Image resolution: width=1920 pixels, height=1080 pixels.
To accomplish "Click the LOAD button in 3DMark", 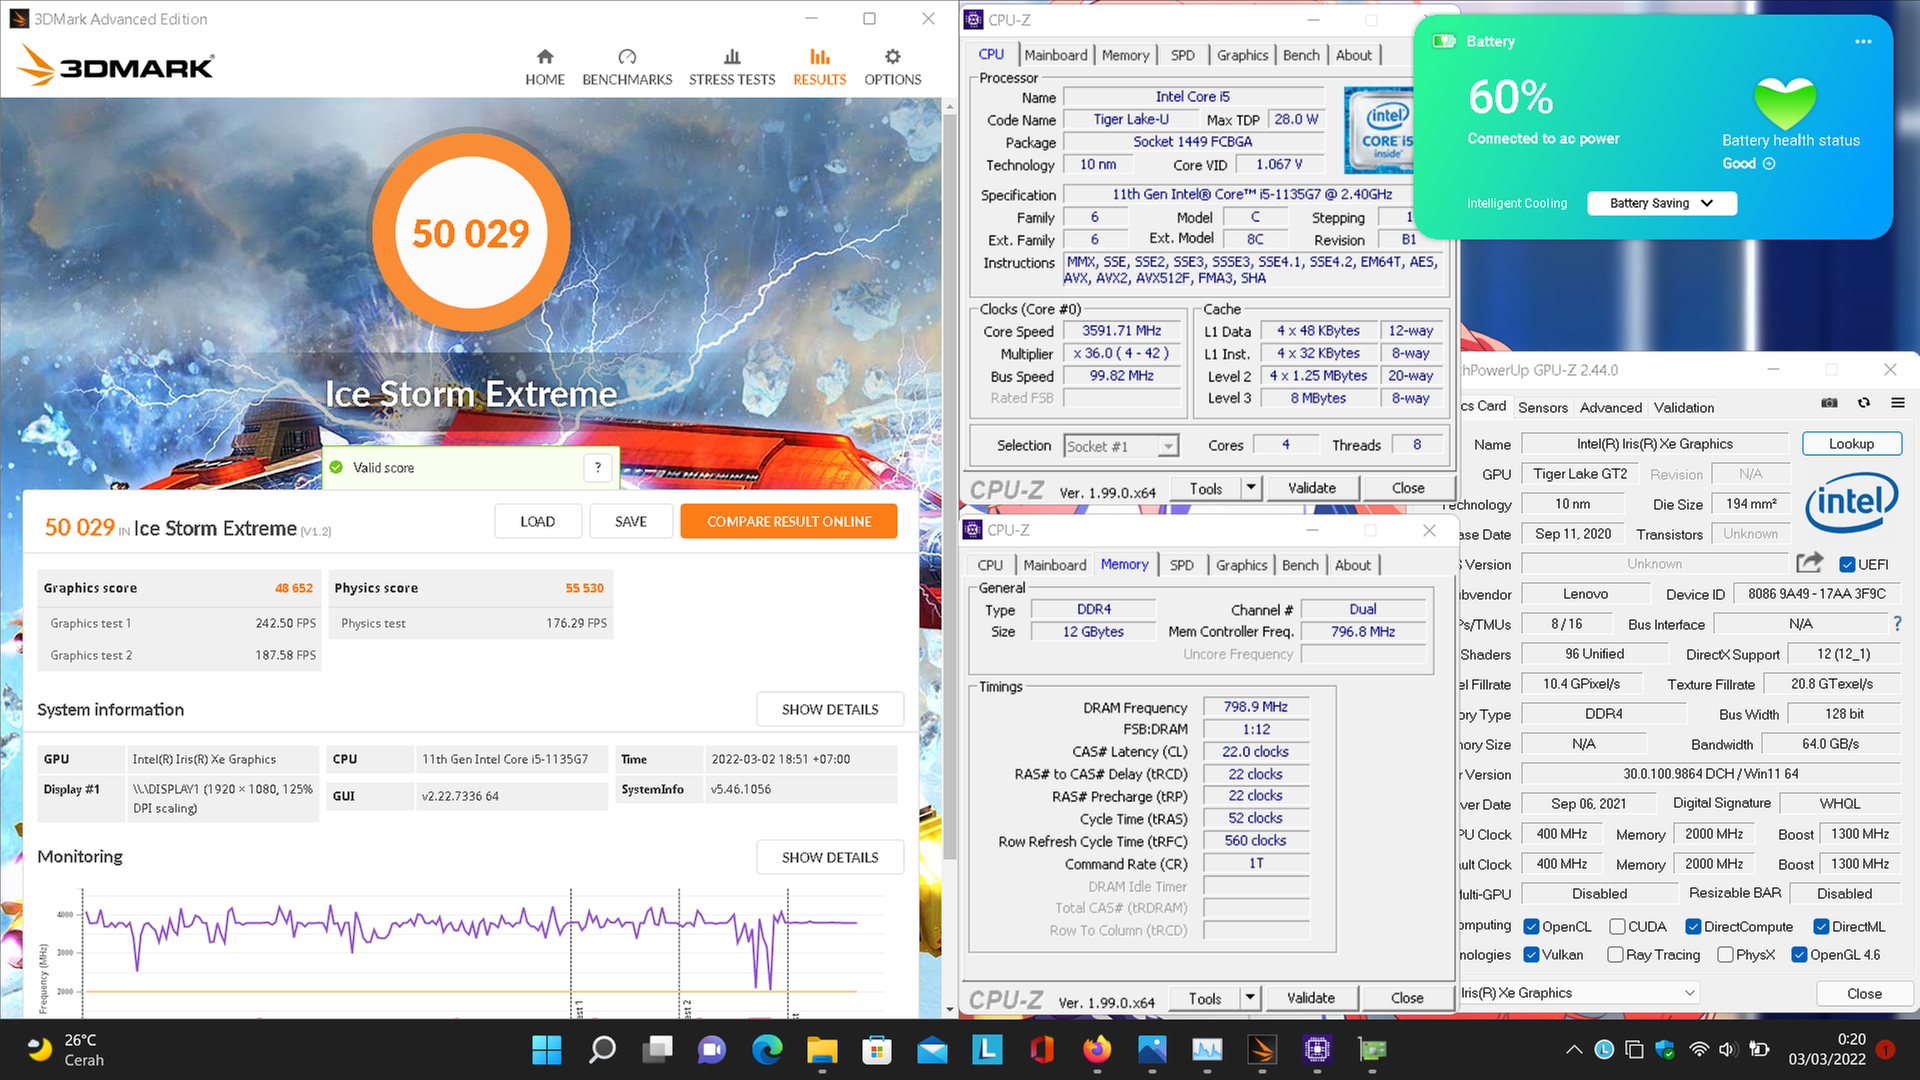I will click(x=537, y=521).
